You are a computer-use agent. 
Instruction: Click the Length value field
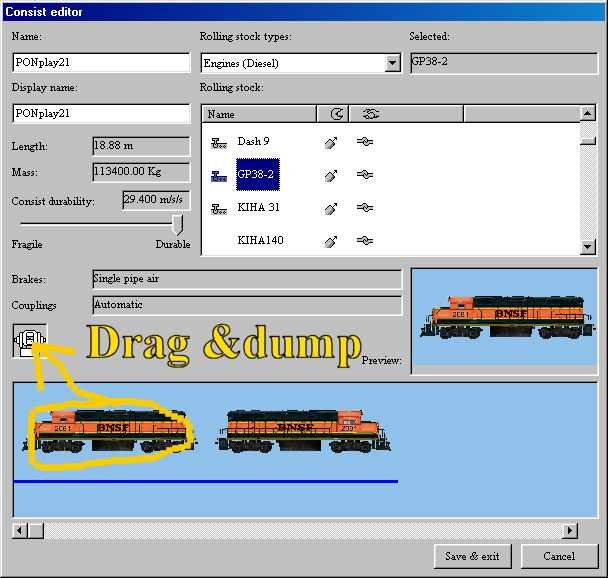pos(141,146)
